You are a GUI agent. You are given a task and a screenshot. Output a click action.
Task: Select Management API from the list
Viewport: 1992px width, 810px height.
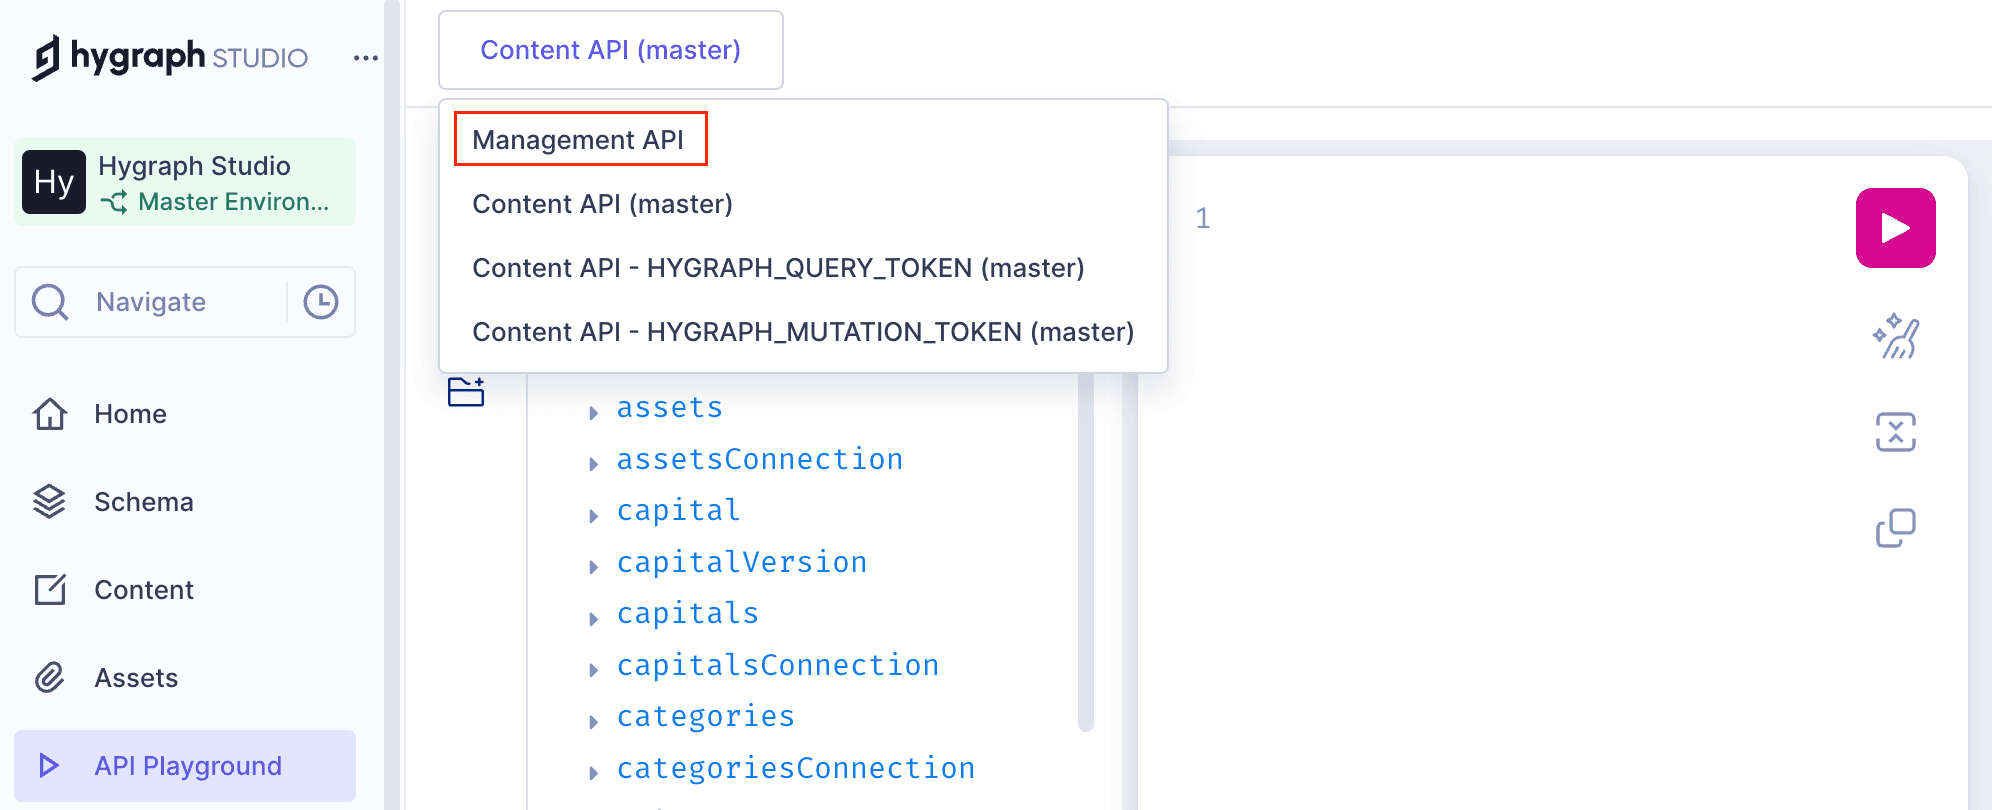pyautogui.click(x=578, y=140)
